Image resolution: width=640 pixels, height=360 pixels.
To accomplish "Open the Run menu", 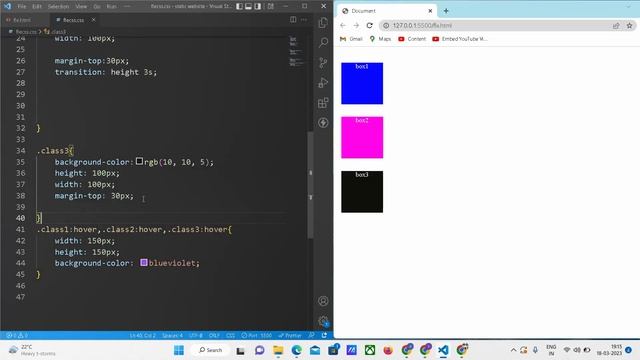I will pos(111,7).
